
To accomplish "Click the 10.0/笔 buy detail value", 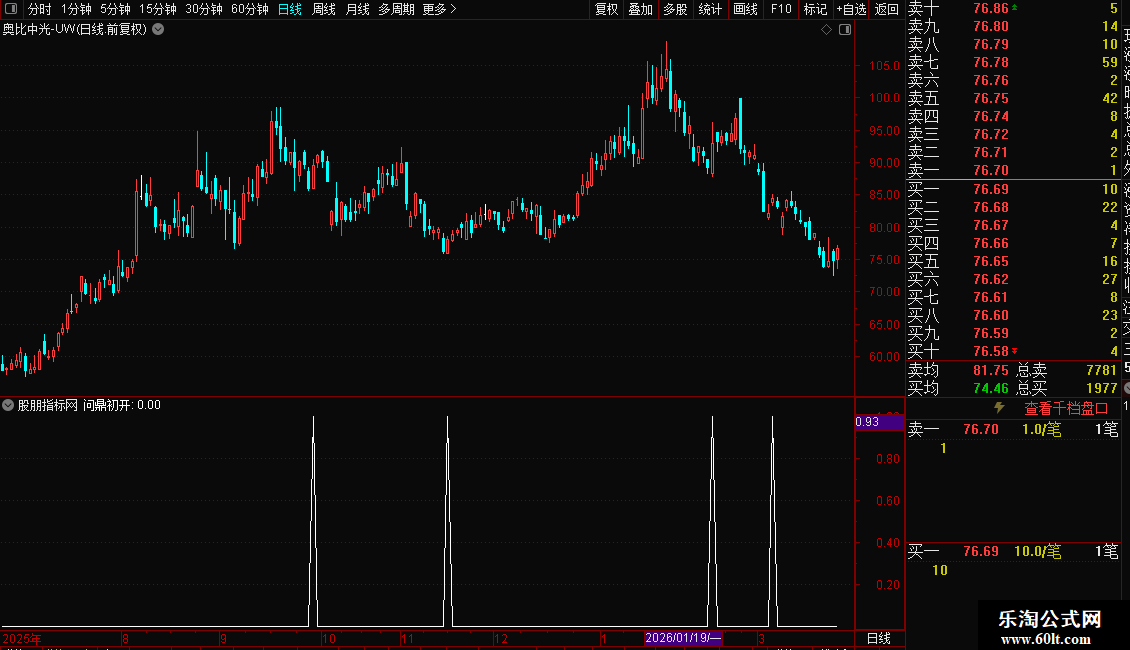I will click(x=1038, y=552).
